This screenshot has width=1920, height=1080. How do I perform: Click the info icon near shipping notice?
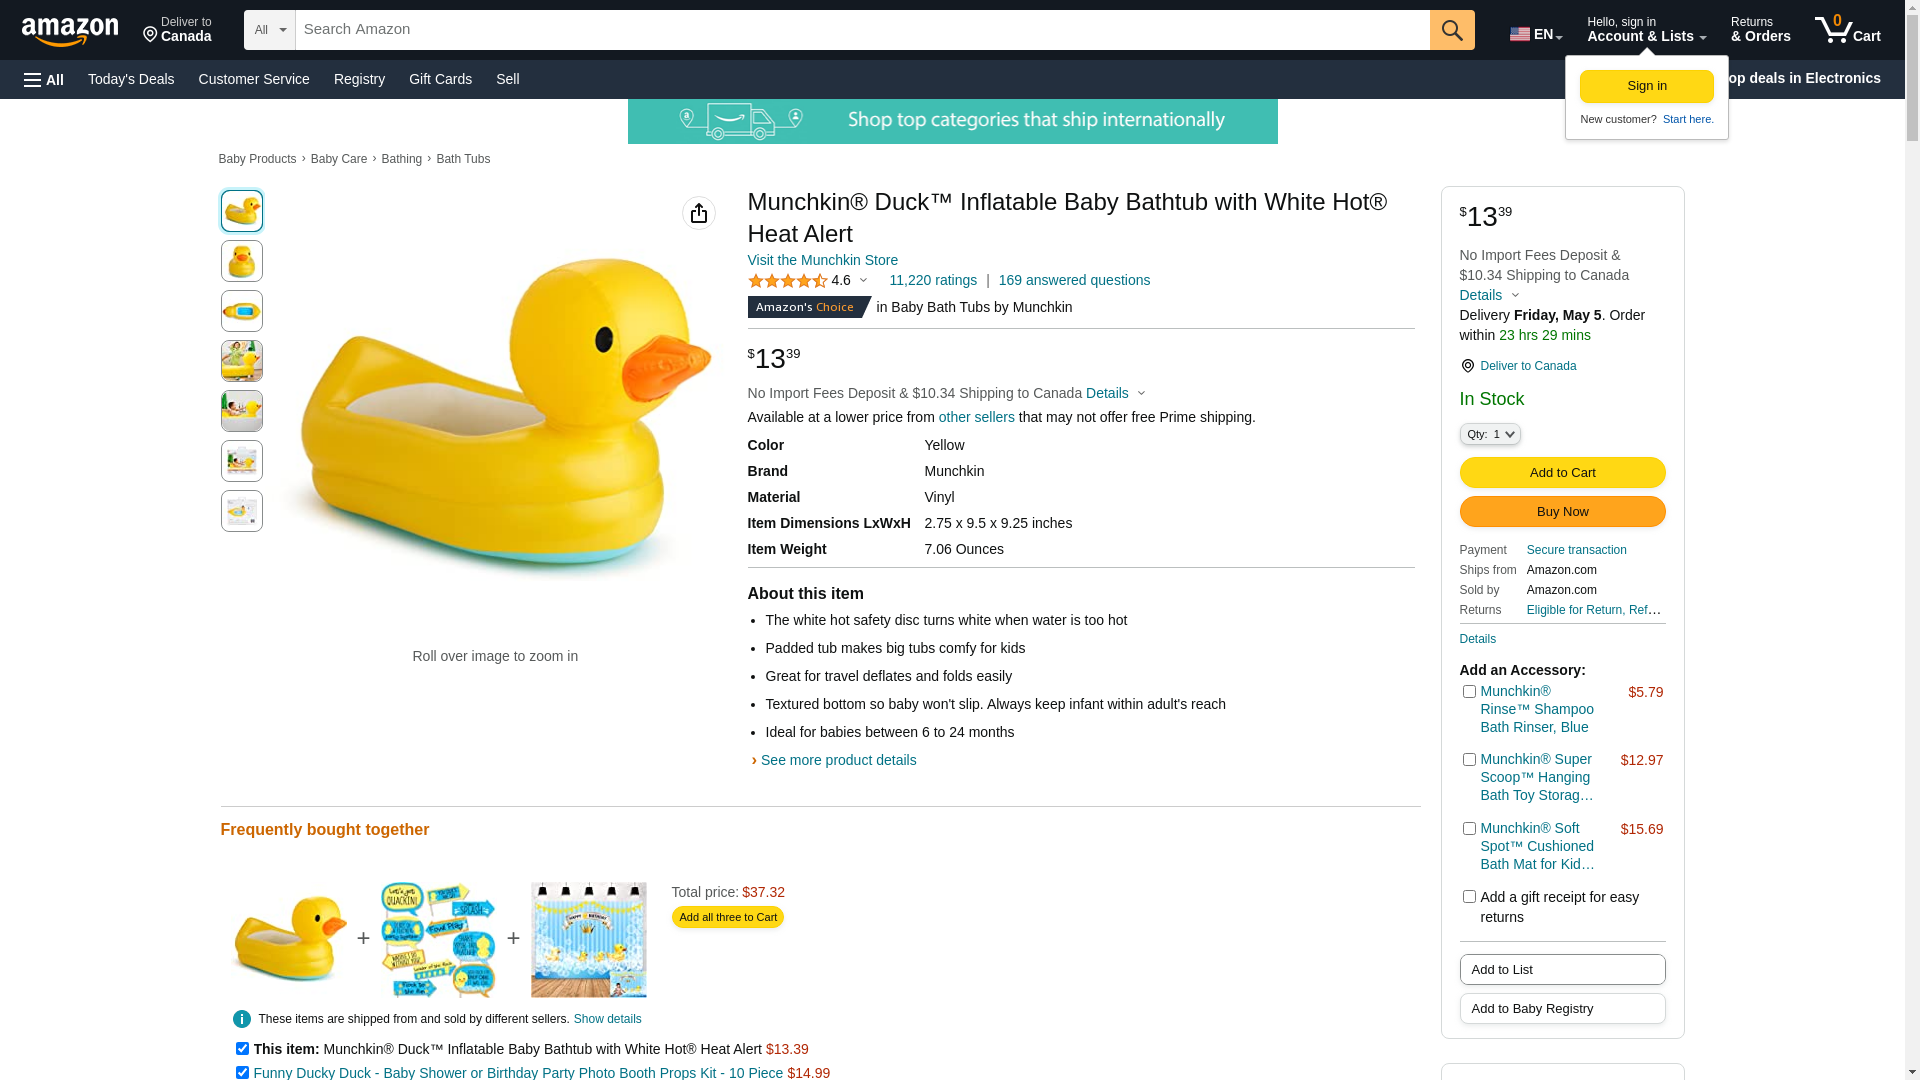242,1019
